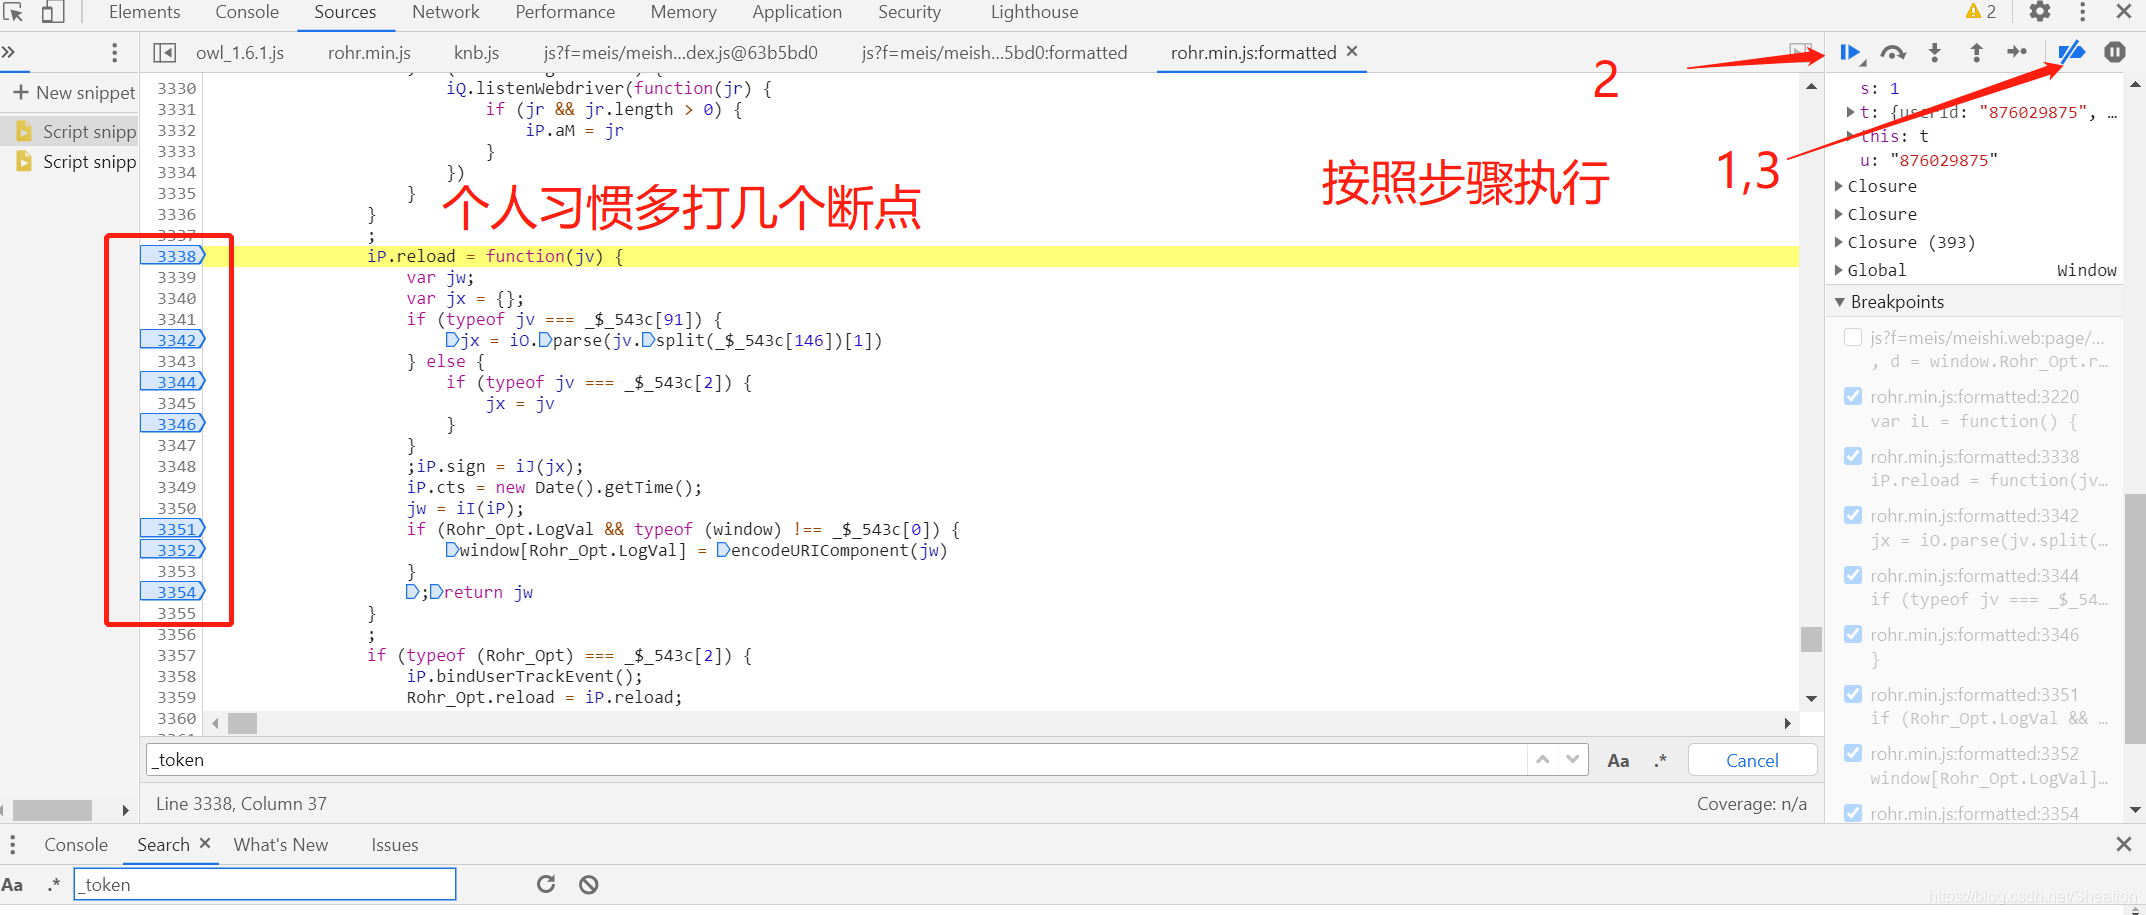2146x915 pixels.
Task: Click the debugger sidebar vertical scrollbar thumb
Action: click(2136, 618)
